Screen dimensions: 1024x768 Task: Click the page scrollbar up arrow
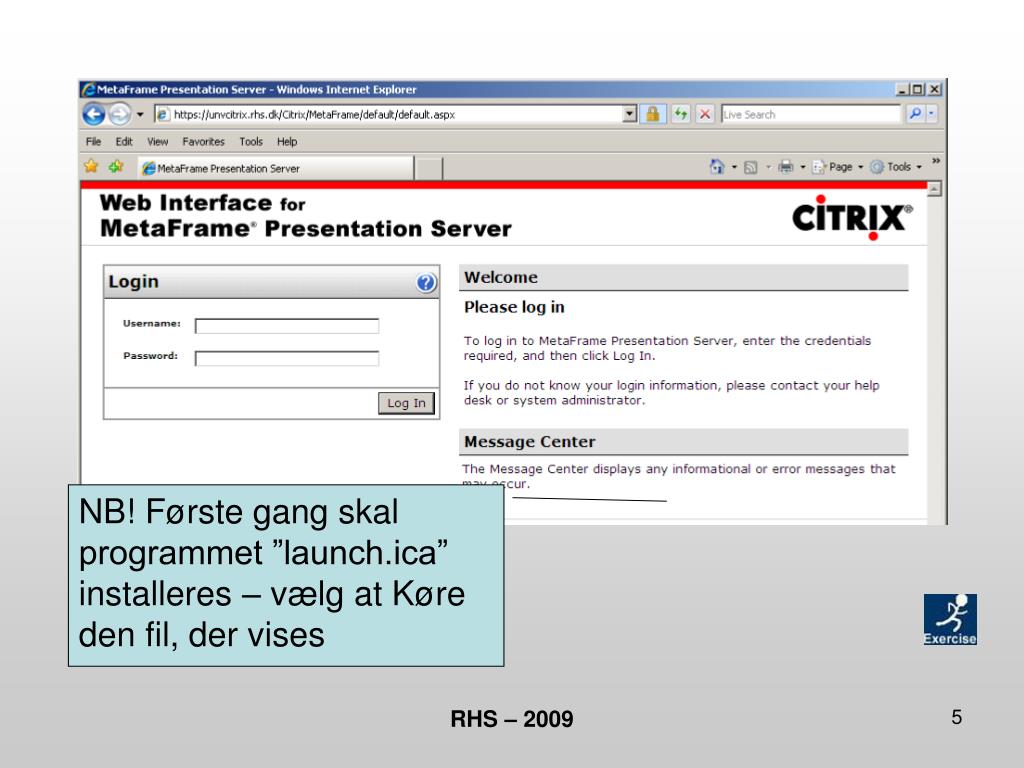coord(935,189)
